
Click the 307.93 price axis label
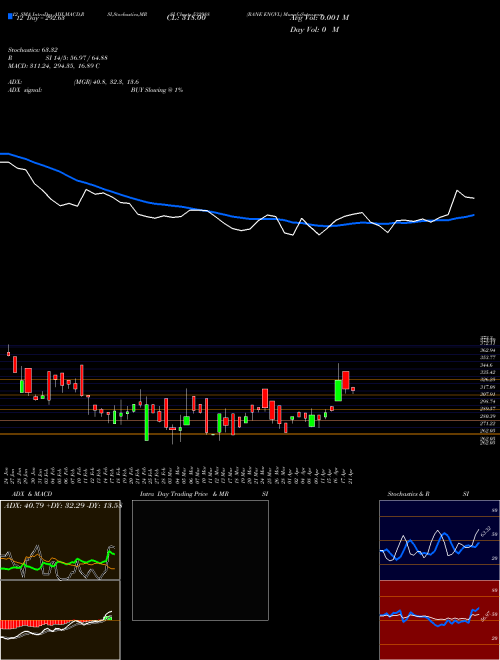487,394
